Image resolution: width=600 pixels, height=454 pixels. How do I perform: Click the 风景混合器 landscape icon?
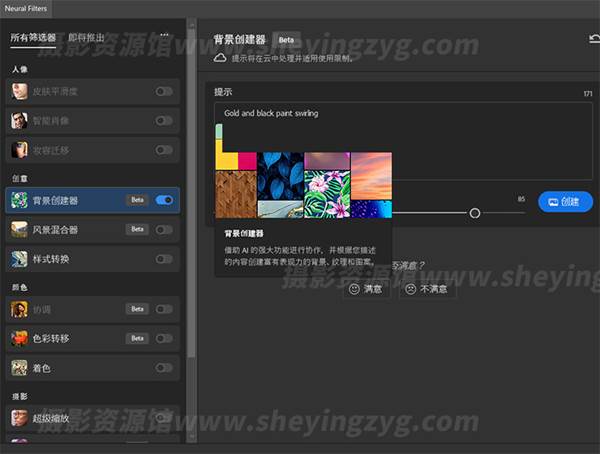19,229
